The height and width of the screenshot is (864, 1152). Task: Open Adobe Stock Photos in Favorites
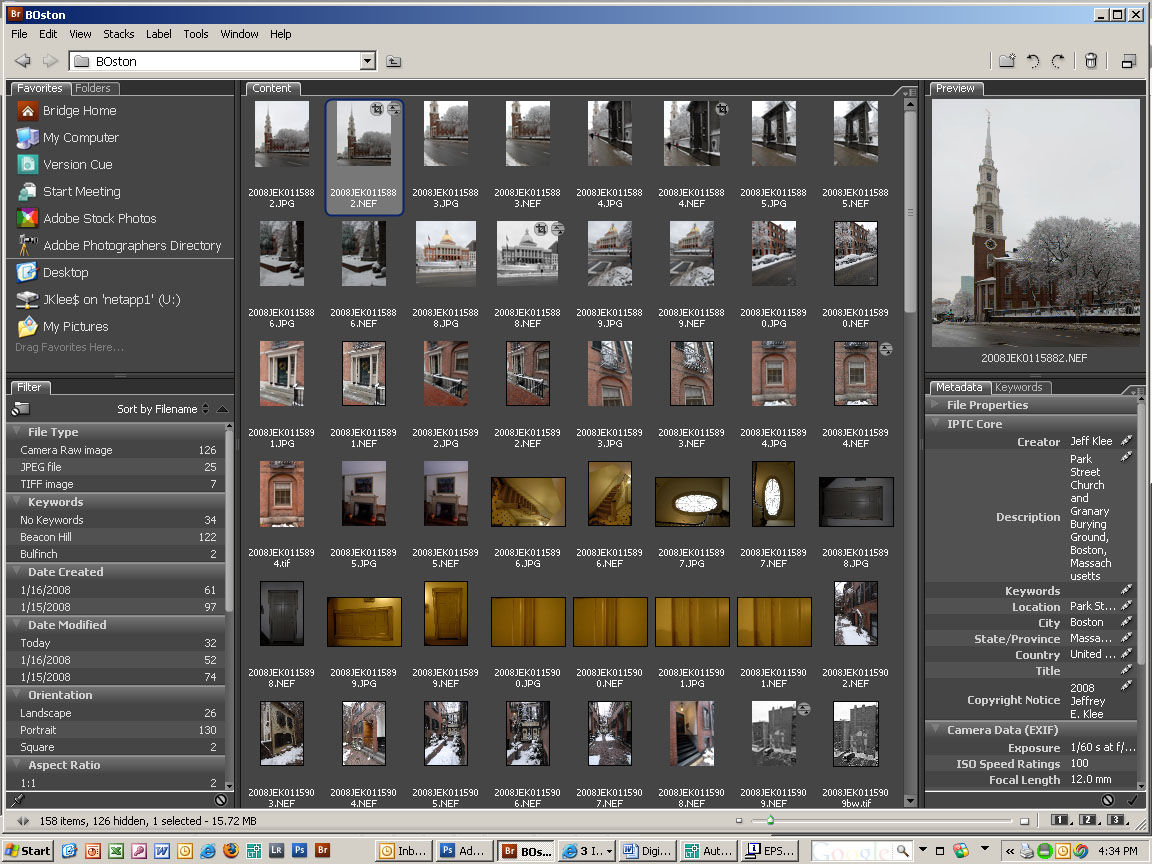click(x=99, y=218)
